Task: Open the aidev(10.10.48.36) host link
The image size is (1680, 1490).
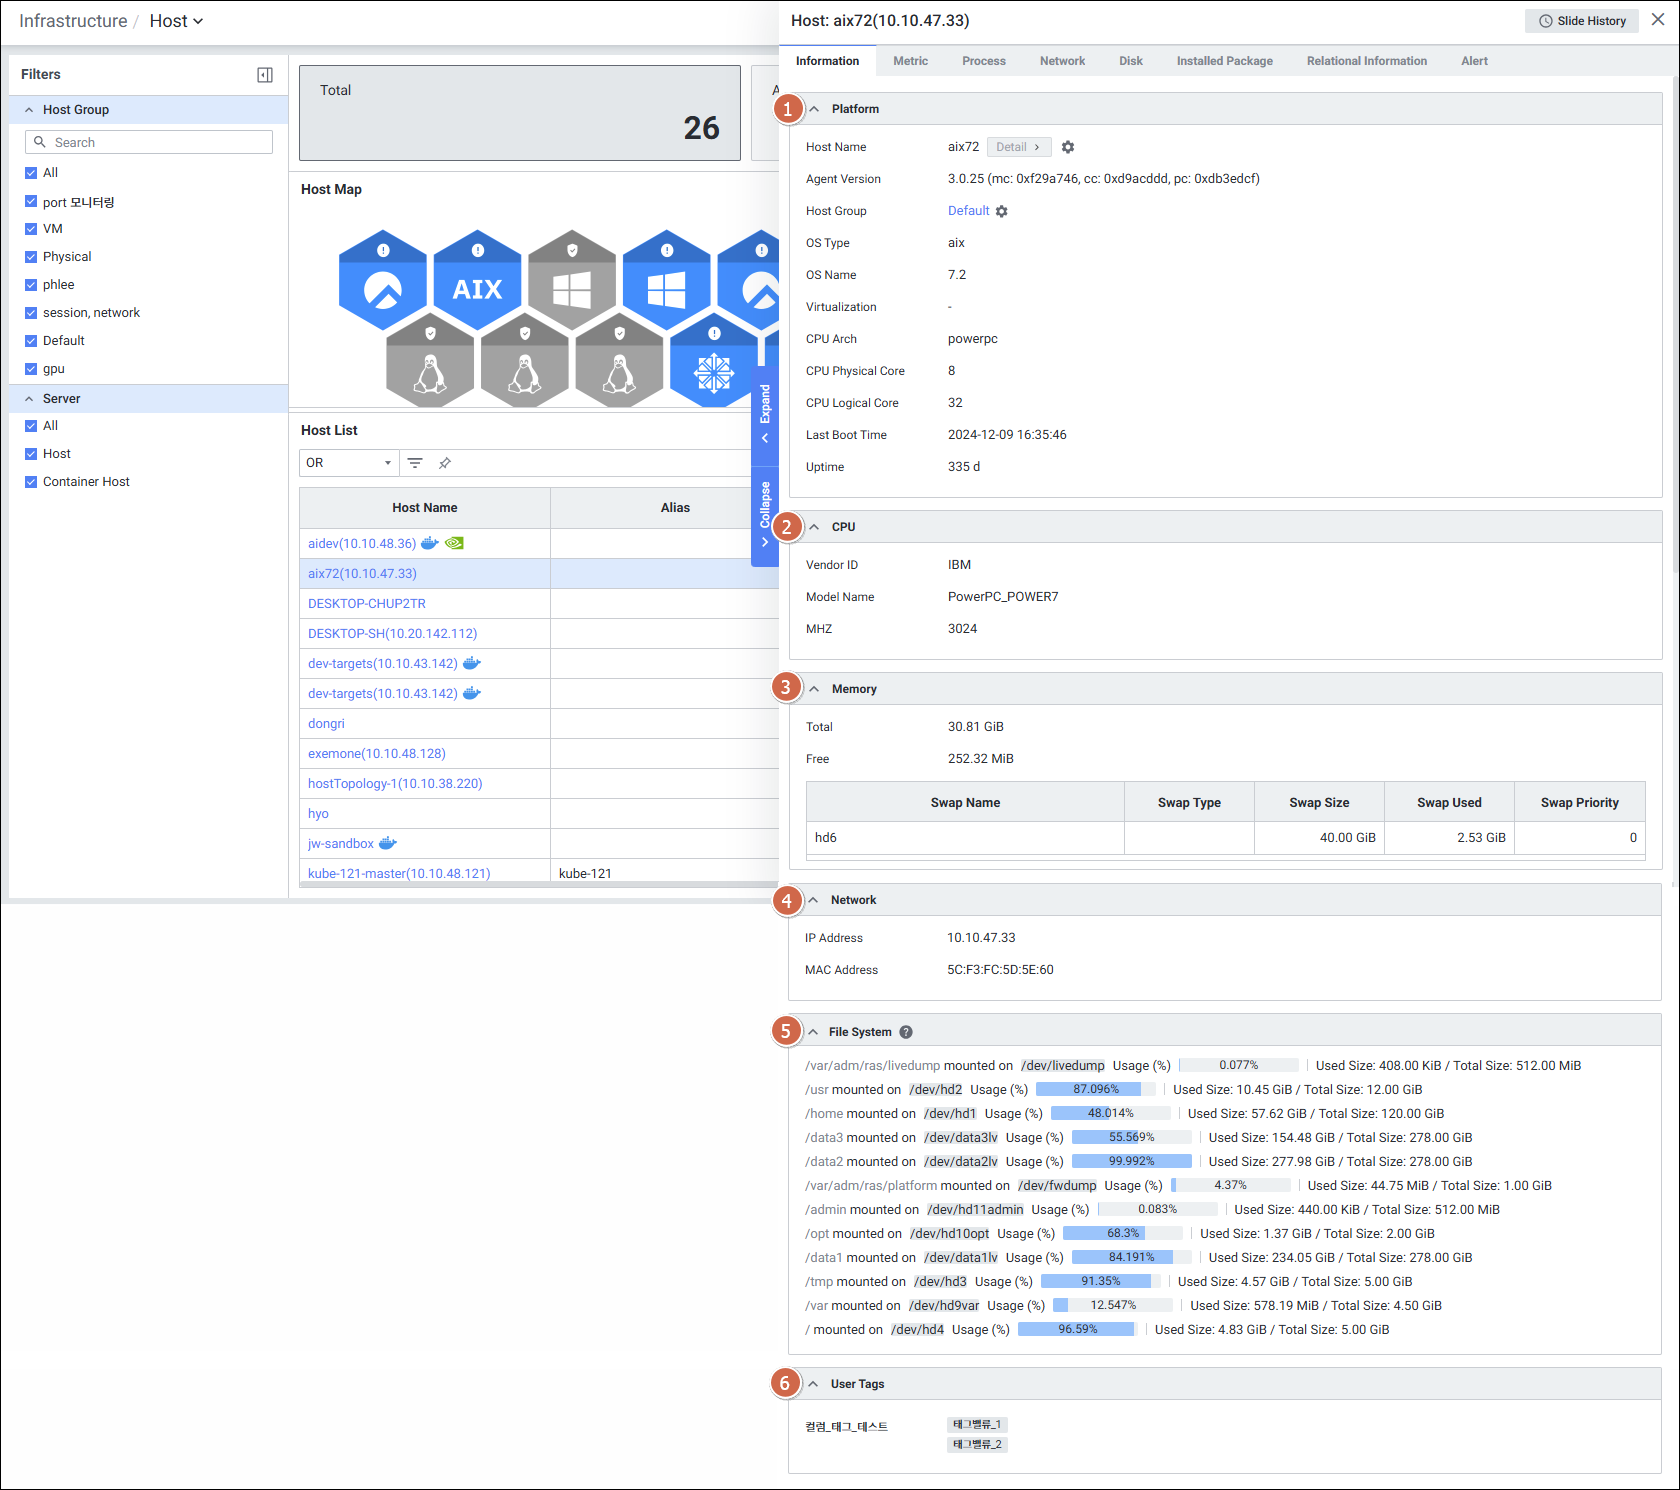Action: [362, 544]
